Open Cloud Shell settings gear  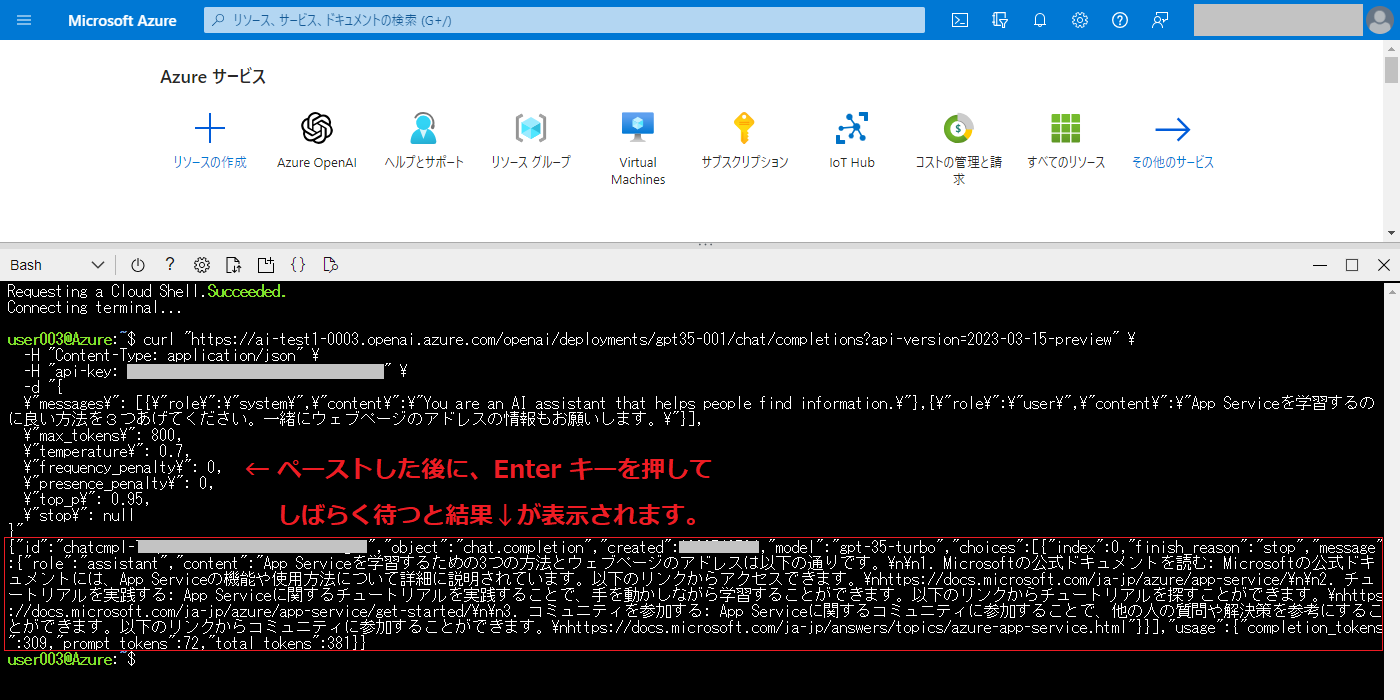pyautogui.click(x=202, y=265)
